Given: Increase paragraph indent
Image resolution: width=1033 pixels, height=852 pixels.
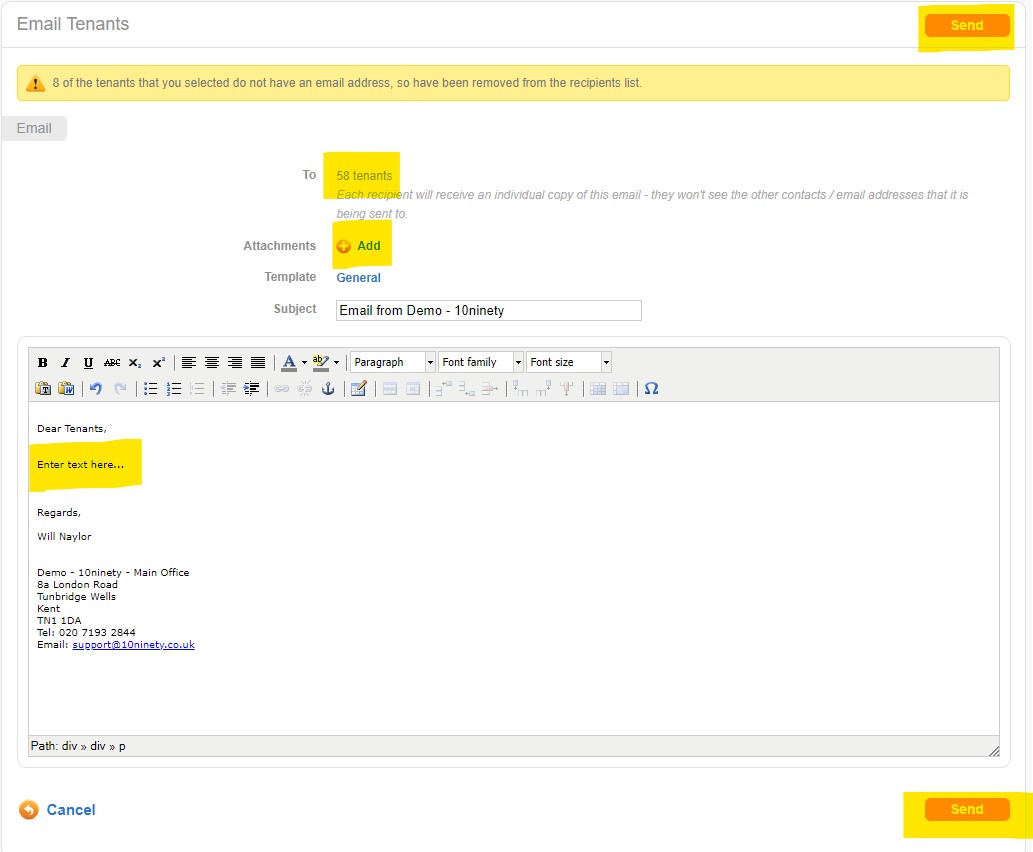Looking at the screenshot, I should 251,388.
